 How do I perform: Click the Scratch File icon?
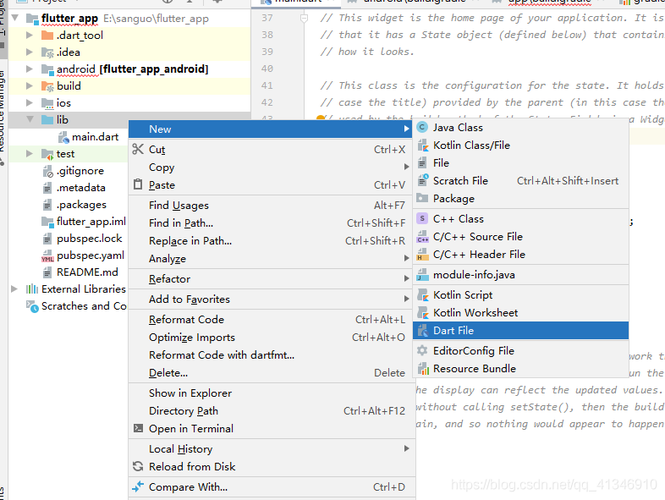pyautogui.click(x=422, y=181)
